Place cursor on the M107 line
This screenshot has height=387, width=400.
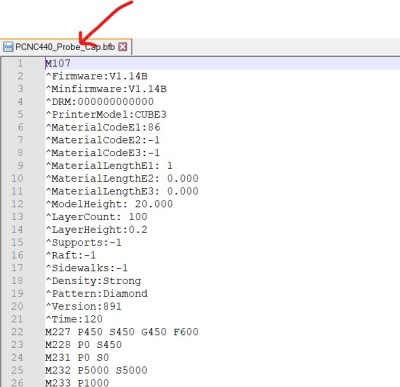(58, 63)
